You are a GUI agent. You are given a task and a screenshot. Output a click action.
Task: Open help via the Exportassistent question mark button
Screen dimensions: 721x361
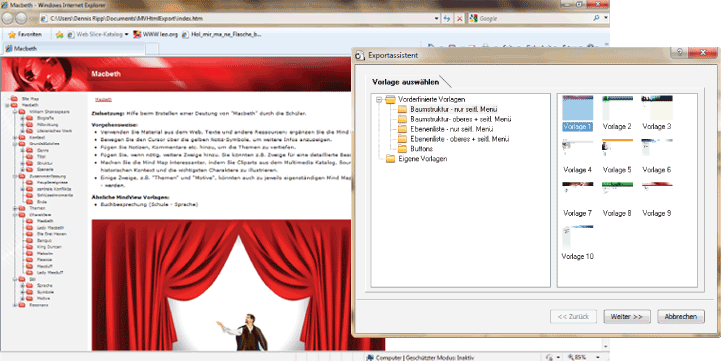(x=679, y=52)
